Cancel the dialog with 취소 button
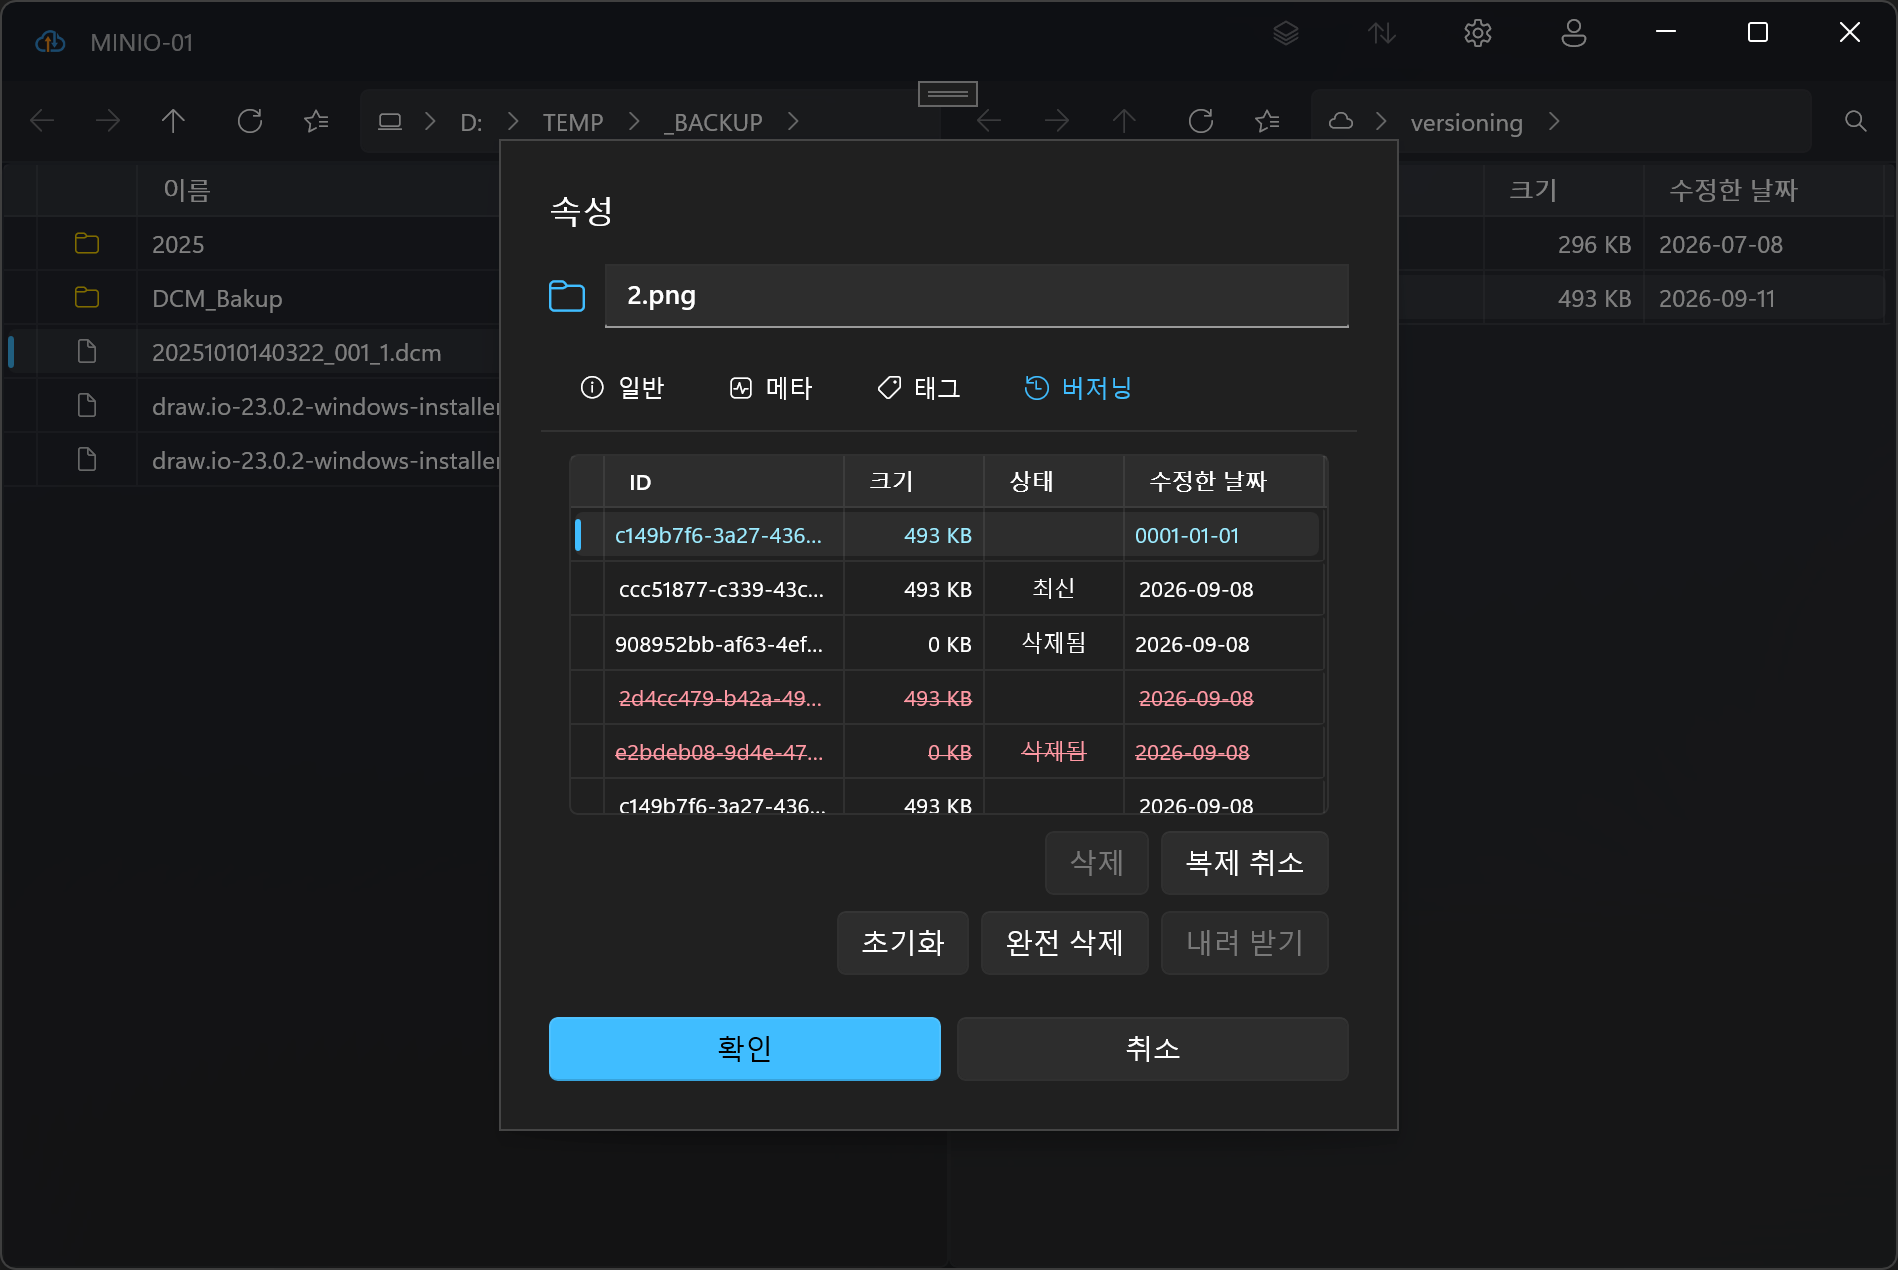 pos(1153,1049)
